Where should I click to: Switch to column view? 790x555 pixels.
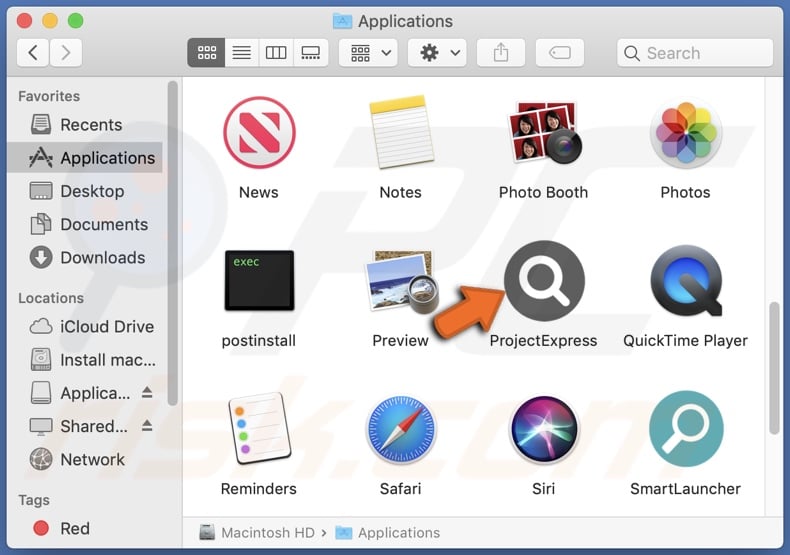click(x=276, y=52)
